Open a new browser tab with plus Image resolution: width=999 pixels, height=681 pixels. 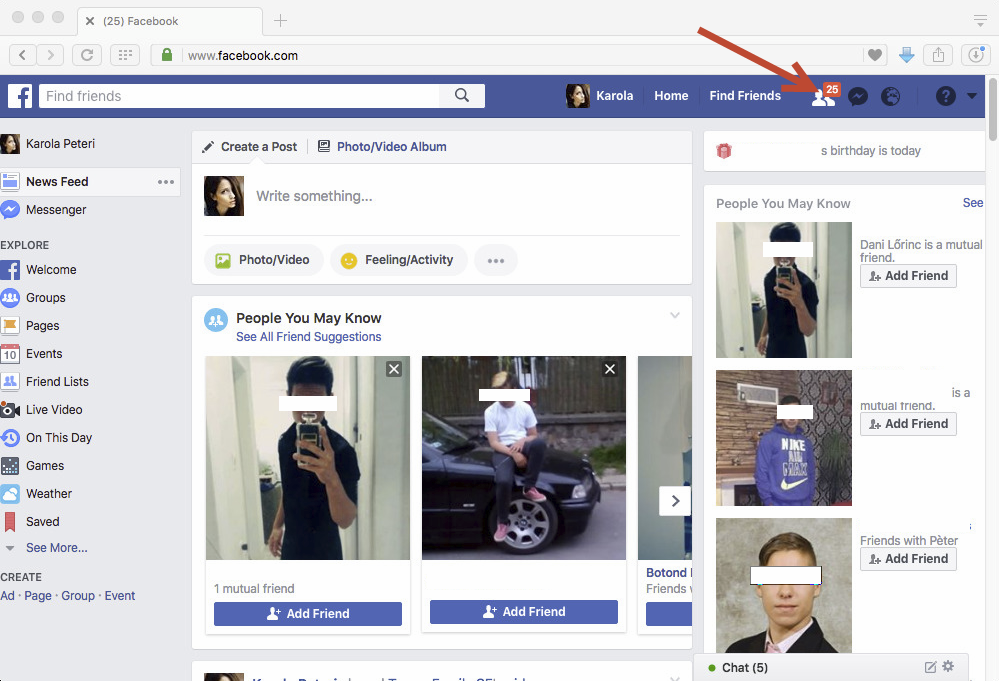[x=280, y=20]
